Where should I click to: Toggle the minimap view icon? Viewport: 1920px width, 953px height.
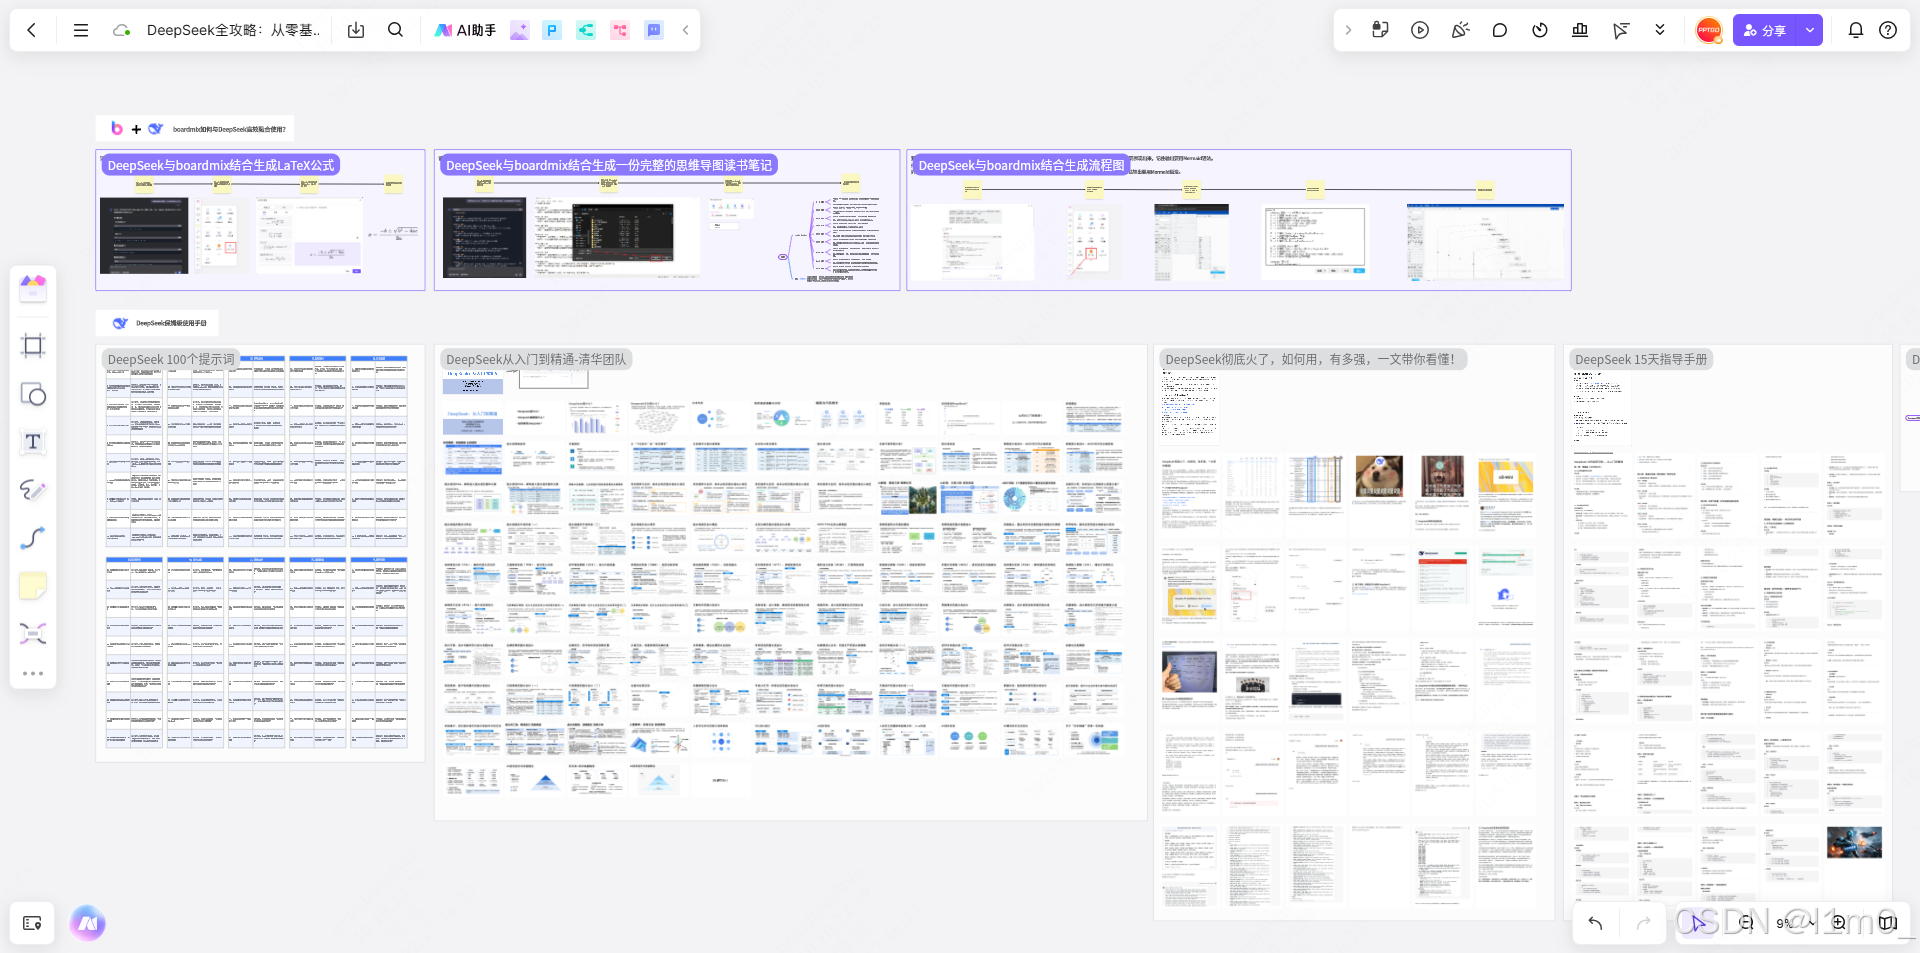tap(1888, 923)
